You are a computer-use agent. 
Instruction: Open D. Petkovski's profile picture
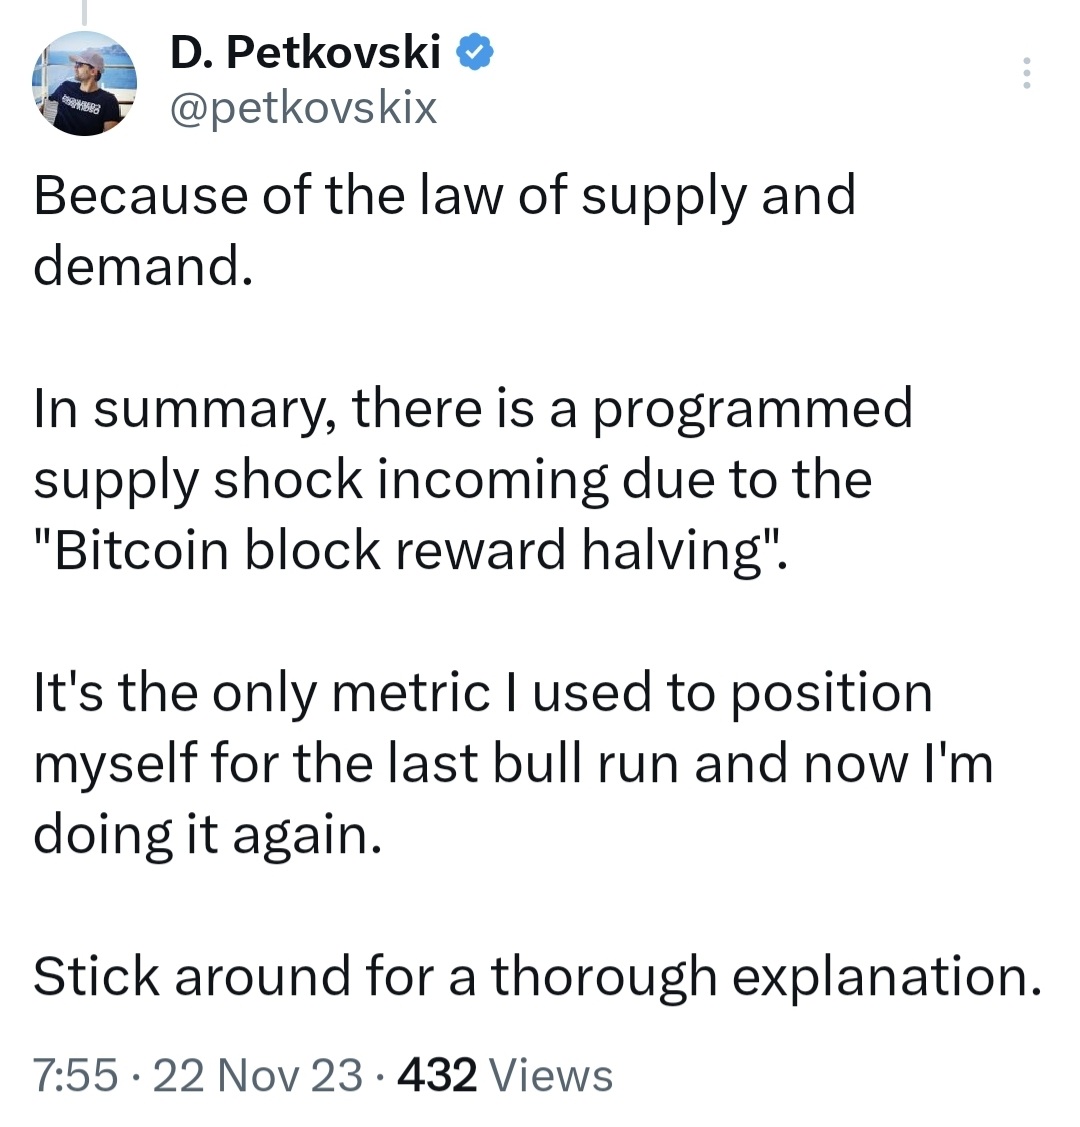point(83,84)
